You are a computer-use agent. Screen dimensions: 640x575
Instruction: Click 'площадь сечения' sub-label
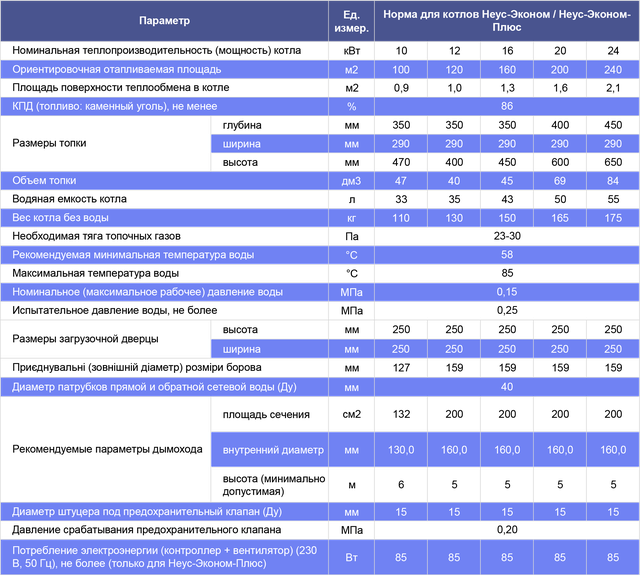pyautogui.click(x=266, y=415)
